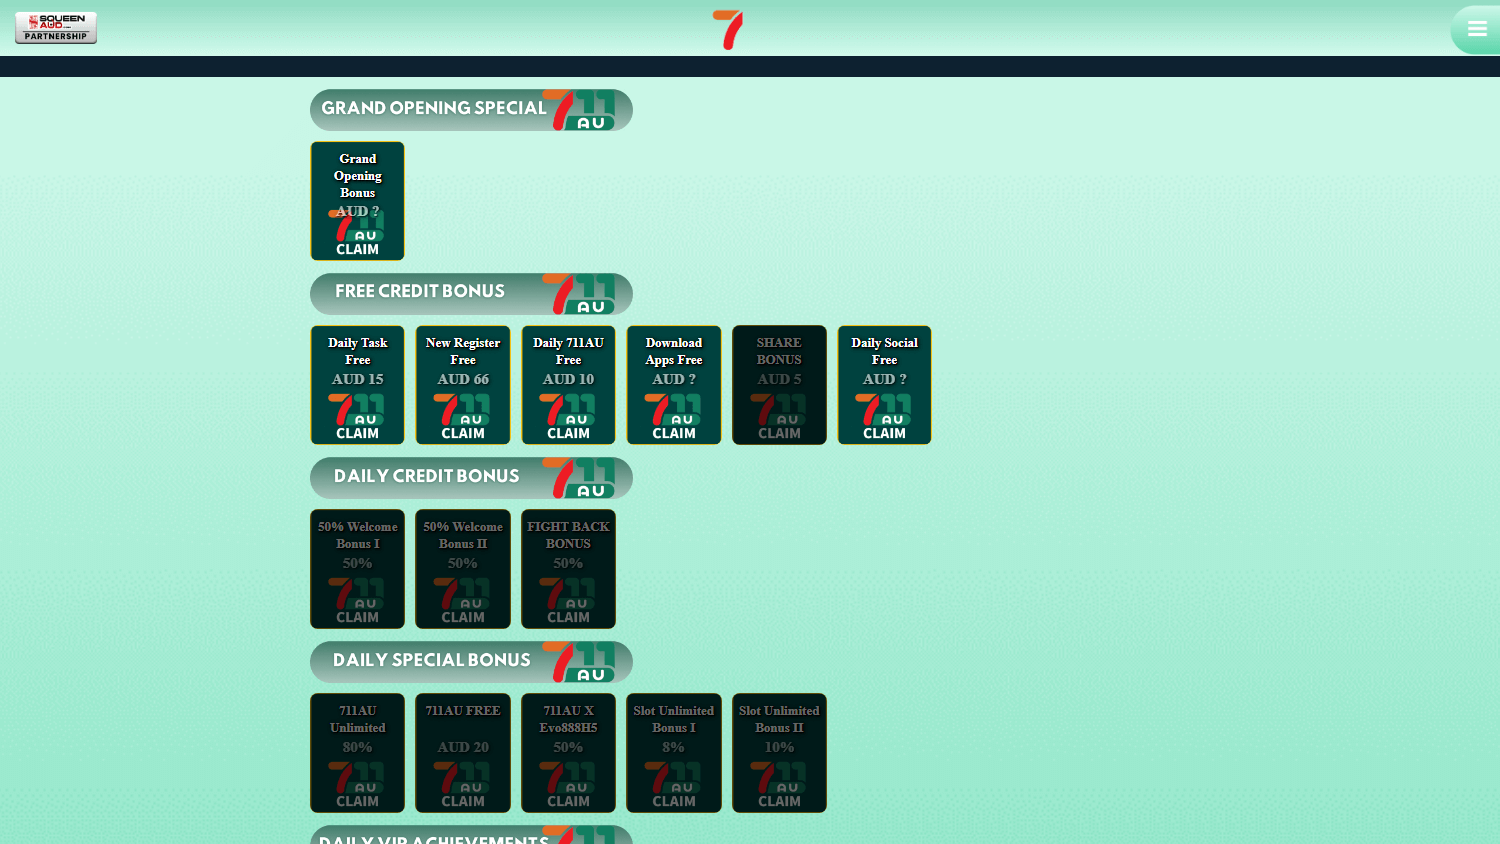1500x844 pixels.
Task: Click the 711AU logo on DAILY SPECIAL BONUS banner
Action: pyautogui.click(x=578, y=661)
